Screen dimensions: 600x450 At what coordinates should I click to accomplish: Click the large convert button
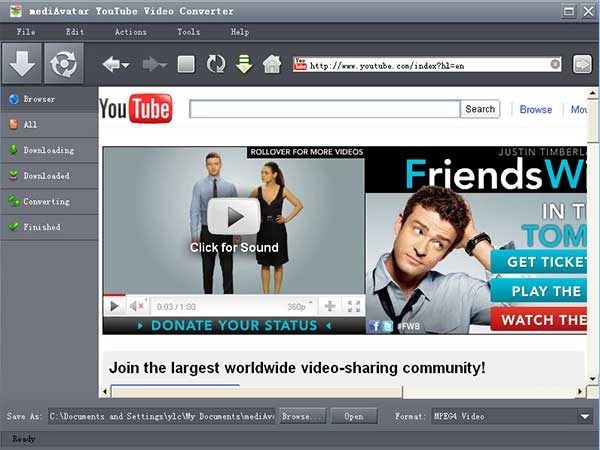[x=64, y=65]
